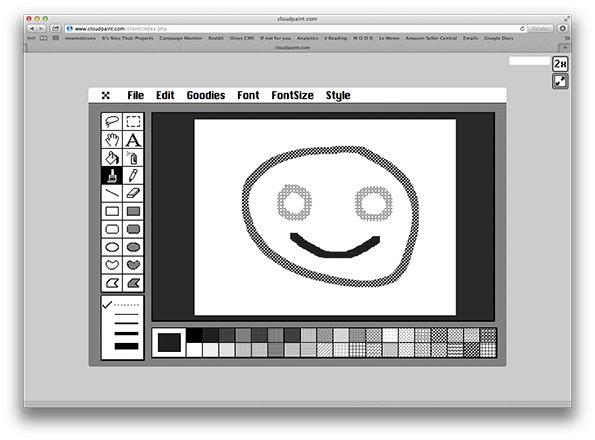Select the hollow Polygon tool
595x440 pixels.
click(112, 283)
